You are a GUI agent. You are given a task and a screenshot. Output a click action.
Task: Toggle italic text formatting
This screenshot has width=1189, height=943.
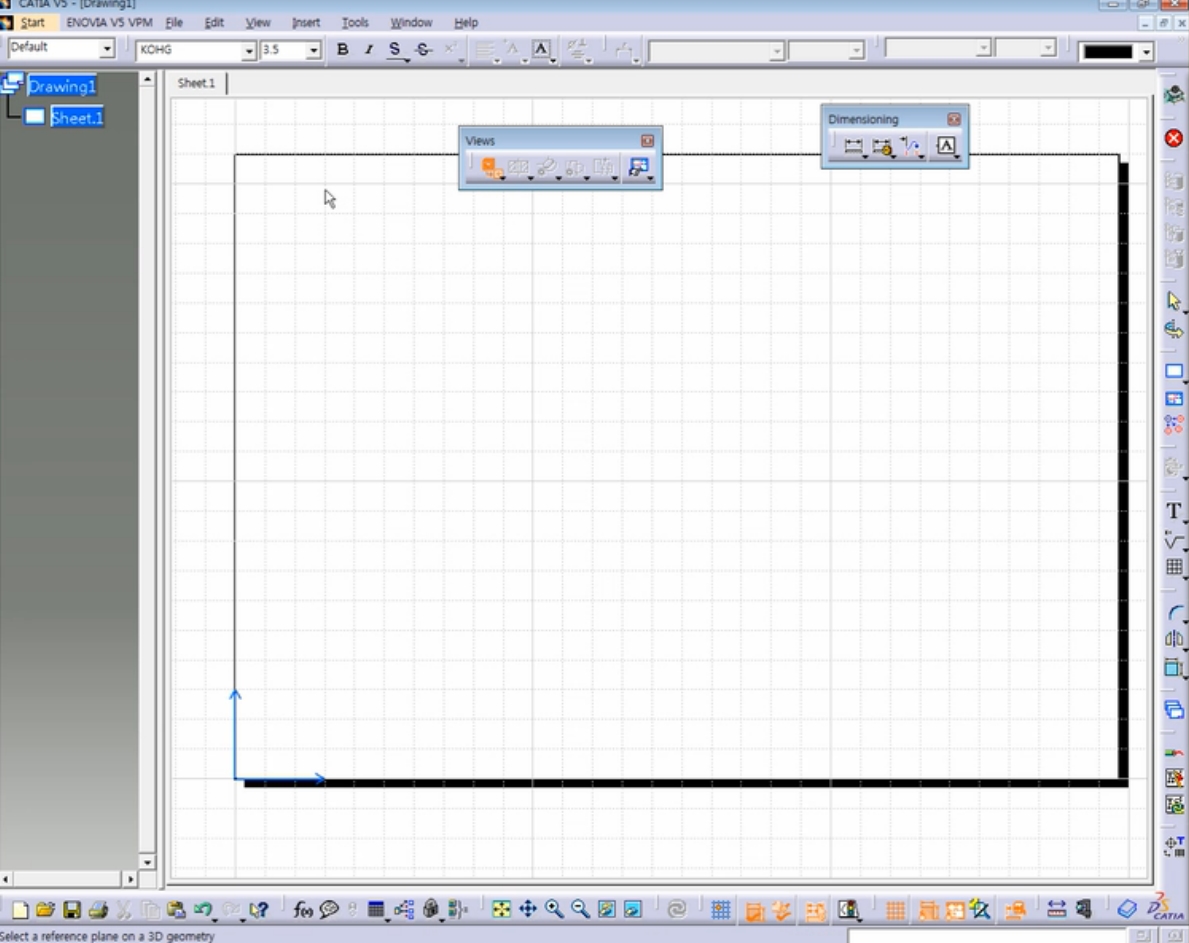367,48
